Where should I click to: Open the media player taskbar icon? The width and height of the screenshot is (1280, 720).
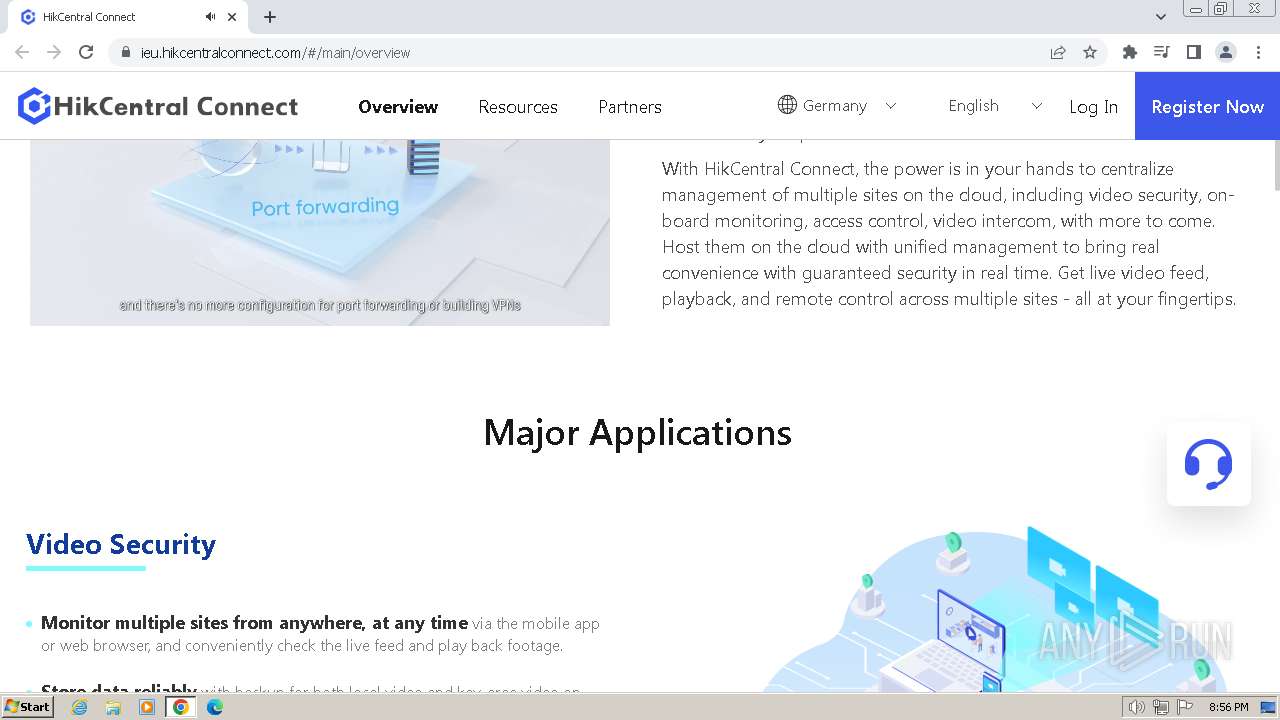click(147, 707)
